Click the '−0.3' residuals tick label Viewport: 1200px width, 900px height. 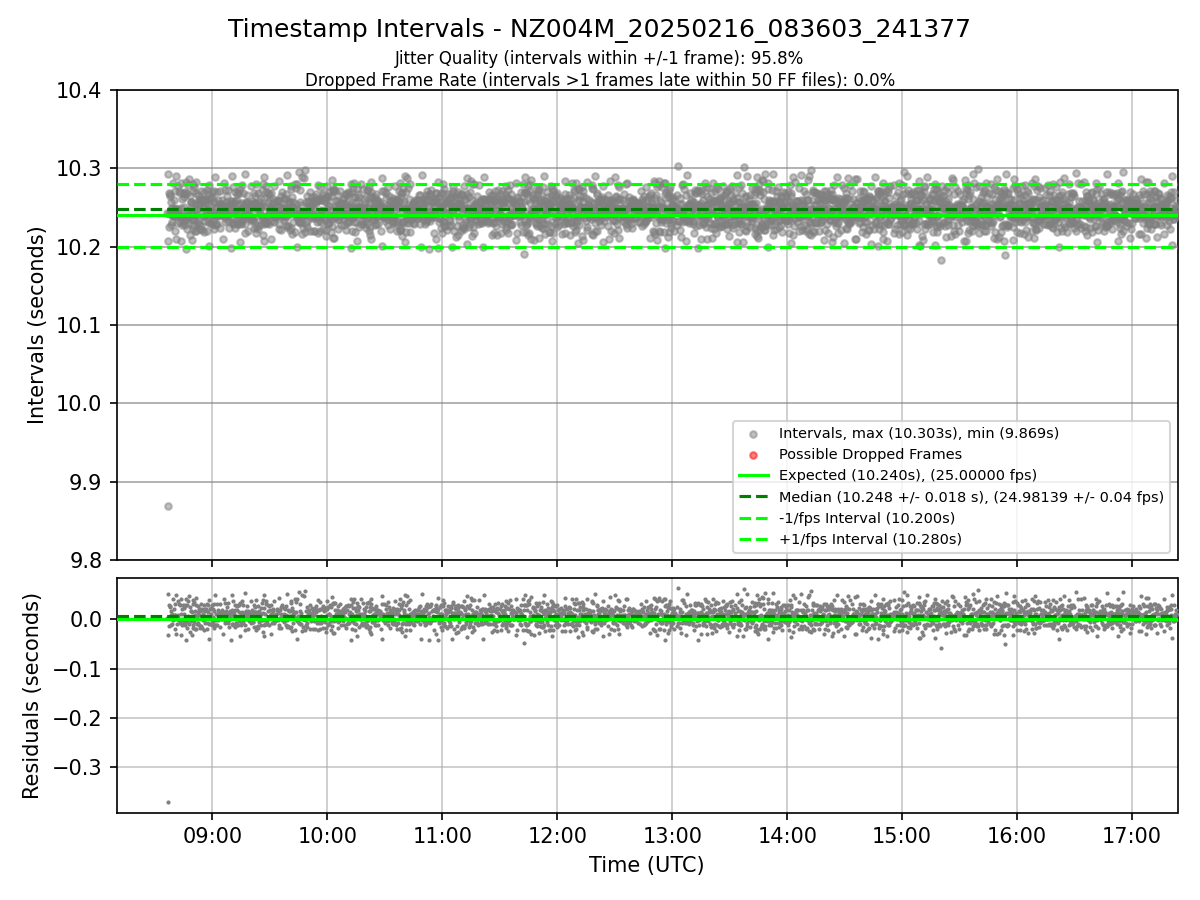pyautogui.click(x=79, y=767)
